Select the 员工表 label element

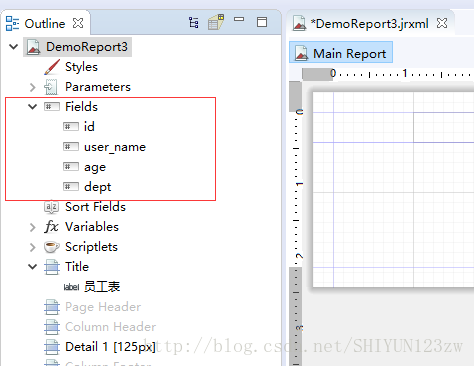click(x=102, y=287)
